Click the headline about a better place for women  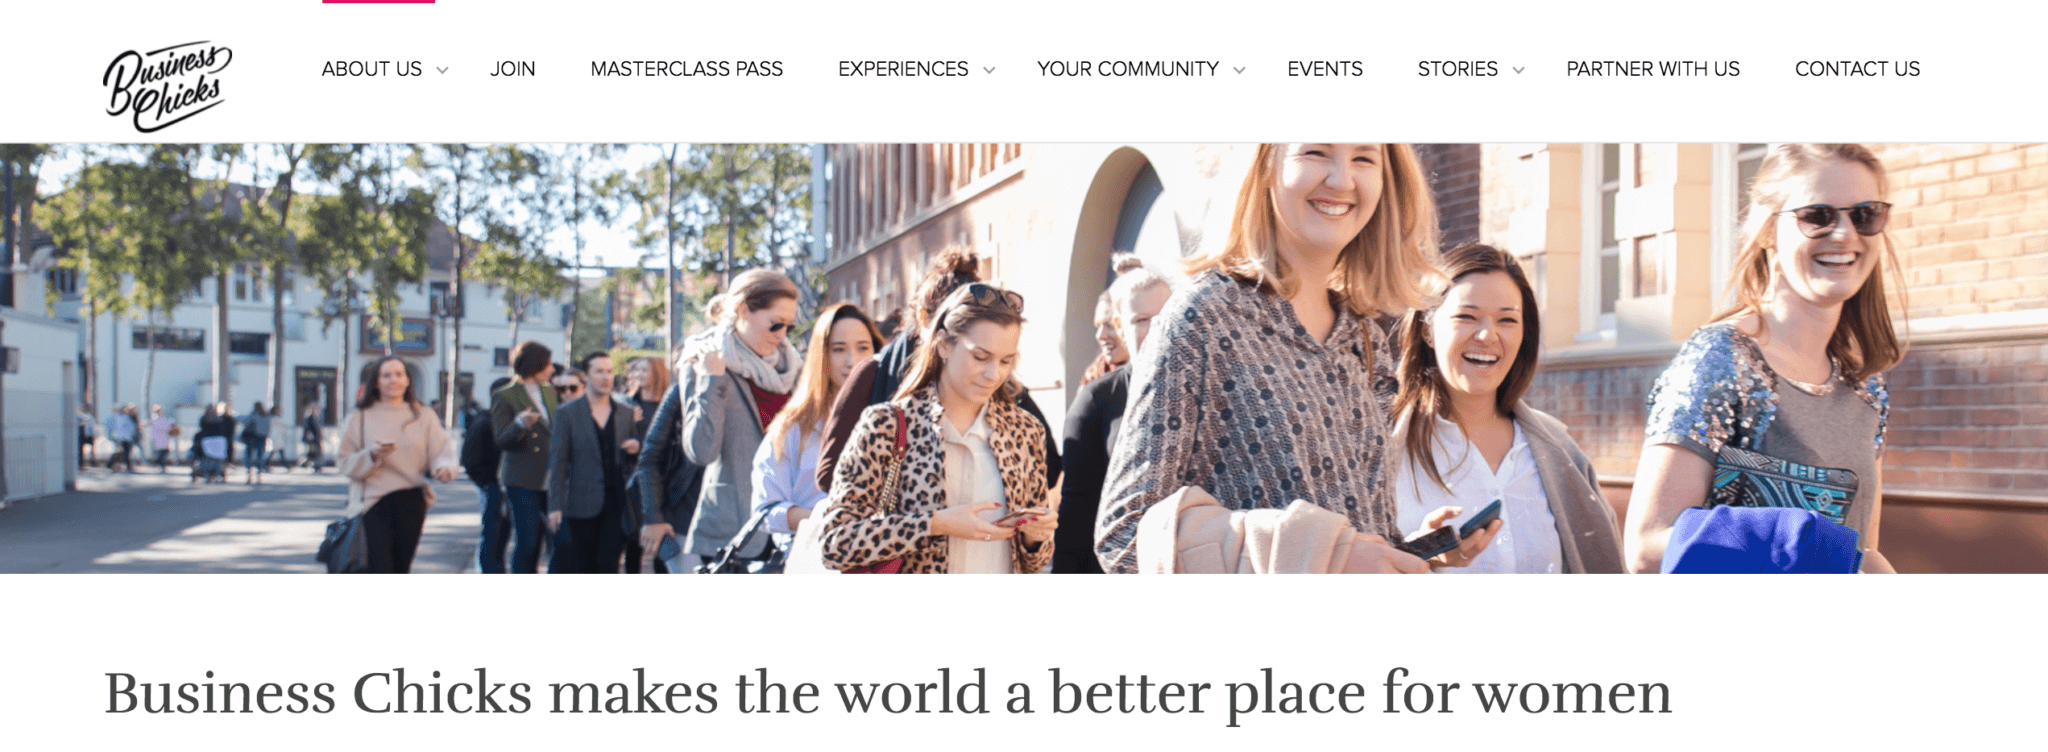[x=888, y=693]
